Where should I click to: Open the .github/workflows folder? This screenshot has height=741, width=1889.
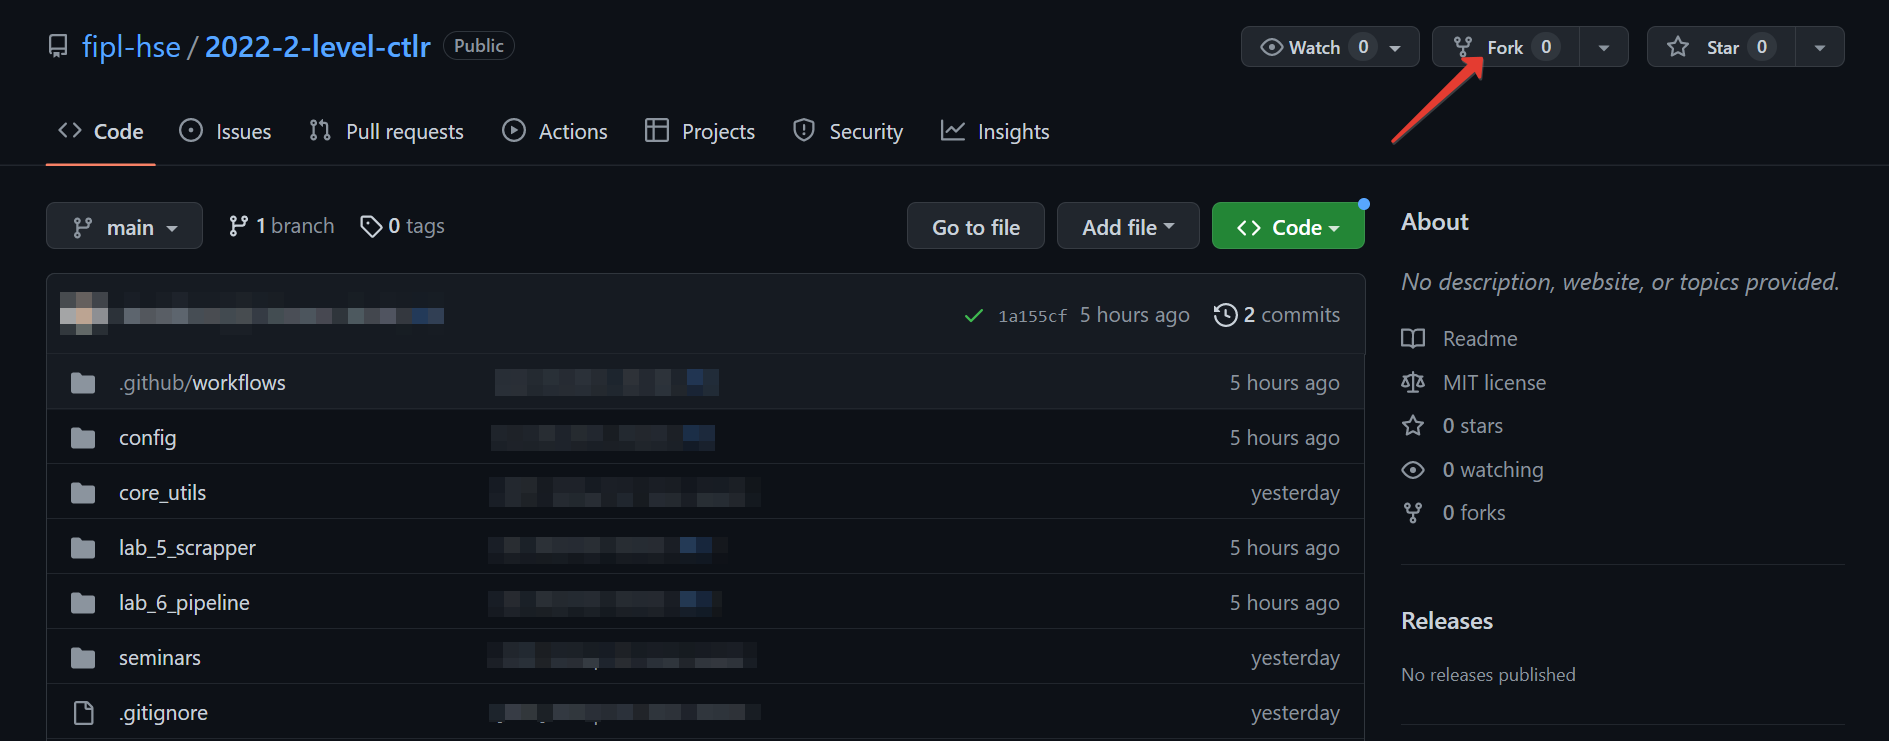(x=202, y=383)
